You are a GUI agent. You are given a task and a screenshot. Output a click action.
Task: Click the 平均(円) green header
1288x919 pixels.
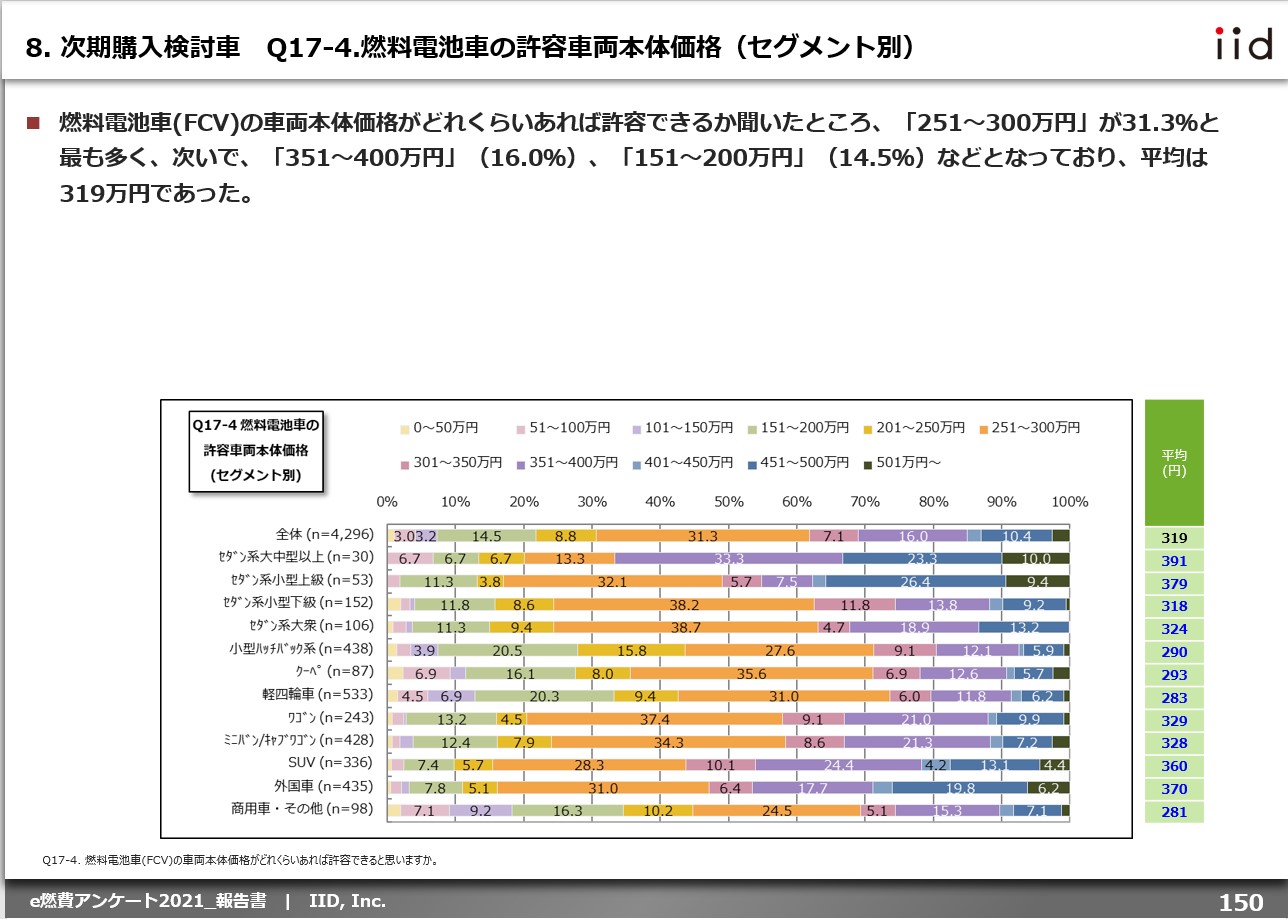click(x=1174, y=462)
